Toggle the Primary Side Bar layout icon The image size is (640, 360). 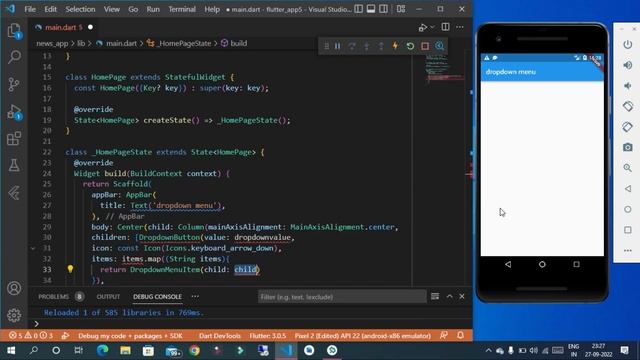click(x=358, y=9)
